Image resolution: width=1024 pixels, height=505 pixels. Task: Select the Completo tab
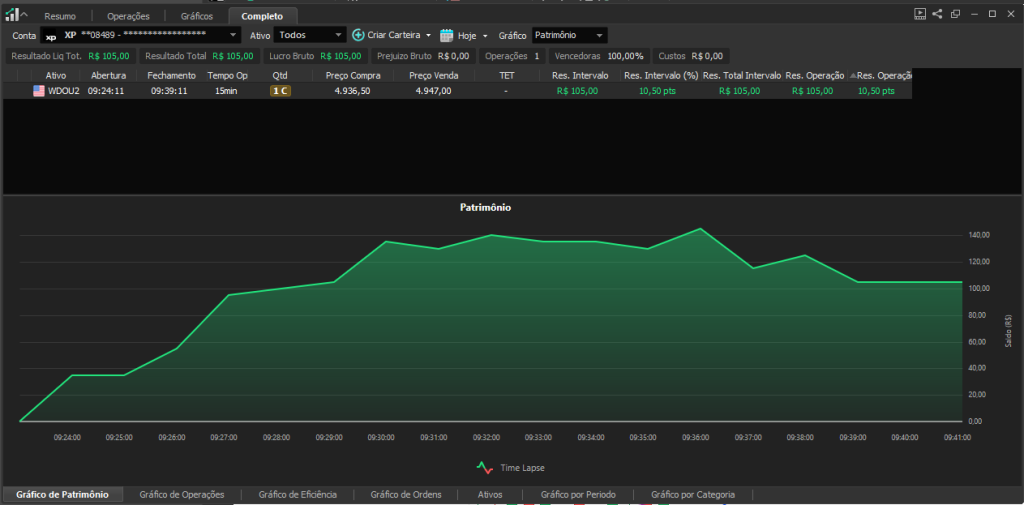[x=263, y=16]
